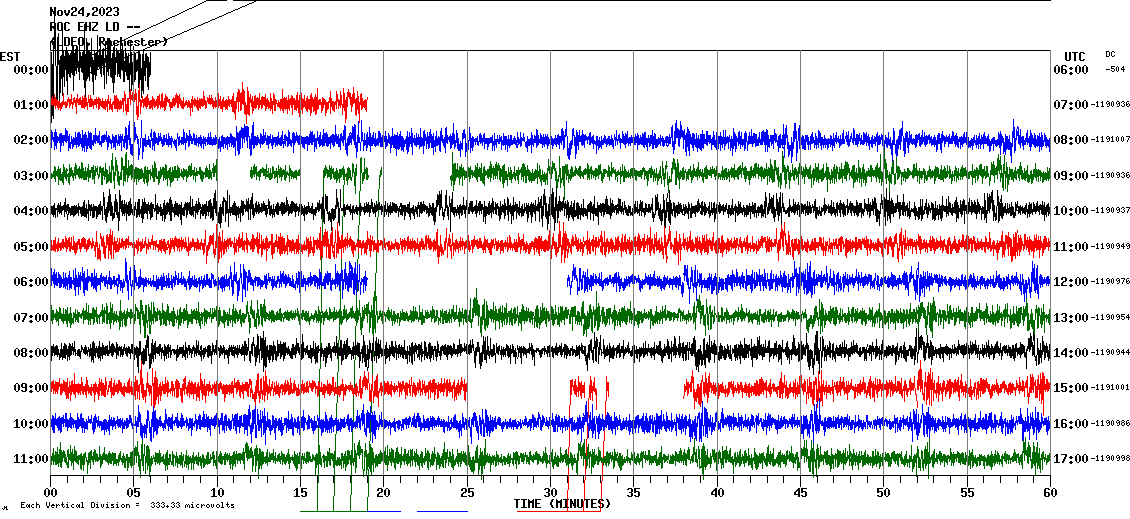Select the 04:00 EST row label
The width and height of the screenshot is (1130, 519).
(x=32, y=211)
